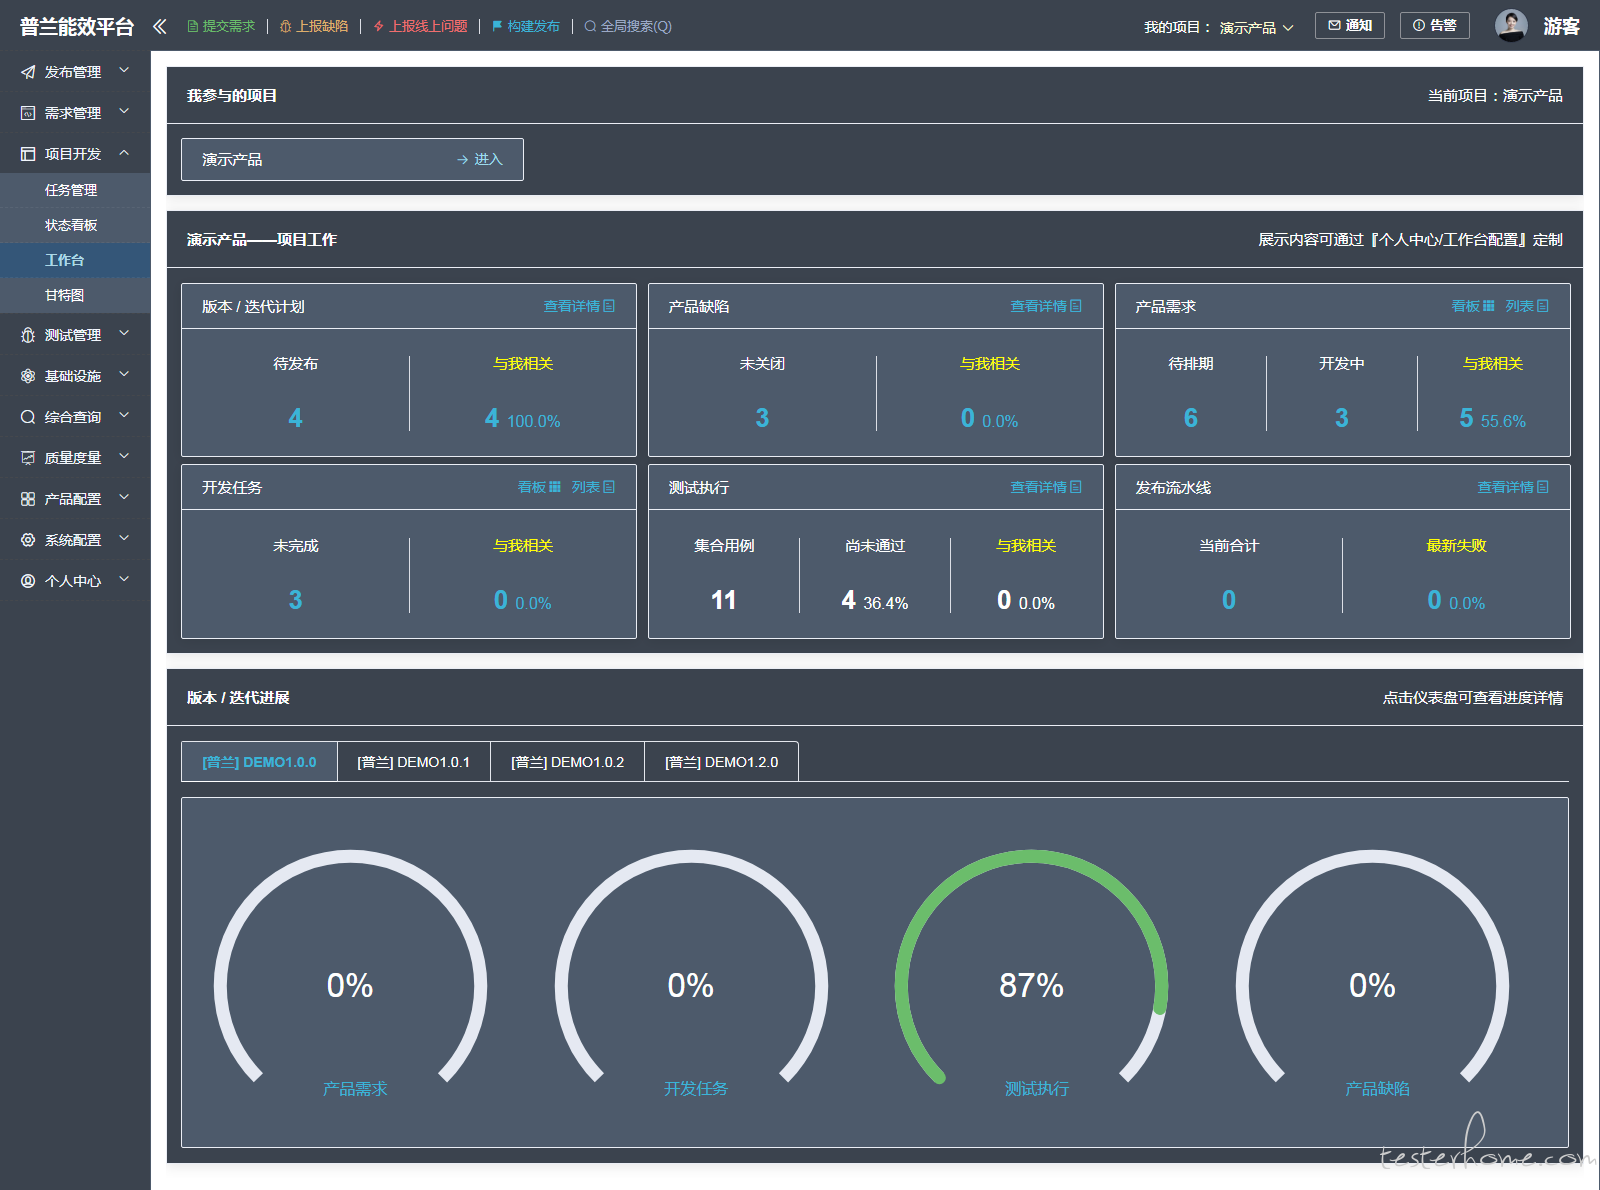Viewport: 1600px width, 1190px height.
Task: Expand the 发布管理 menu chevron
Action: point(124,71)
